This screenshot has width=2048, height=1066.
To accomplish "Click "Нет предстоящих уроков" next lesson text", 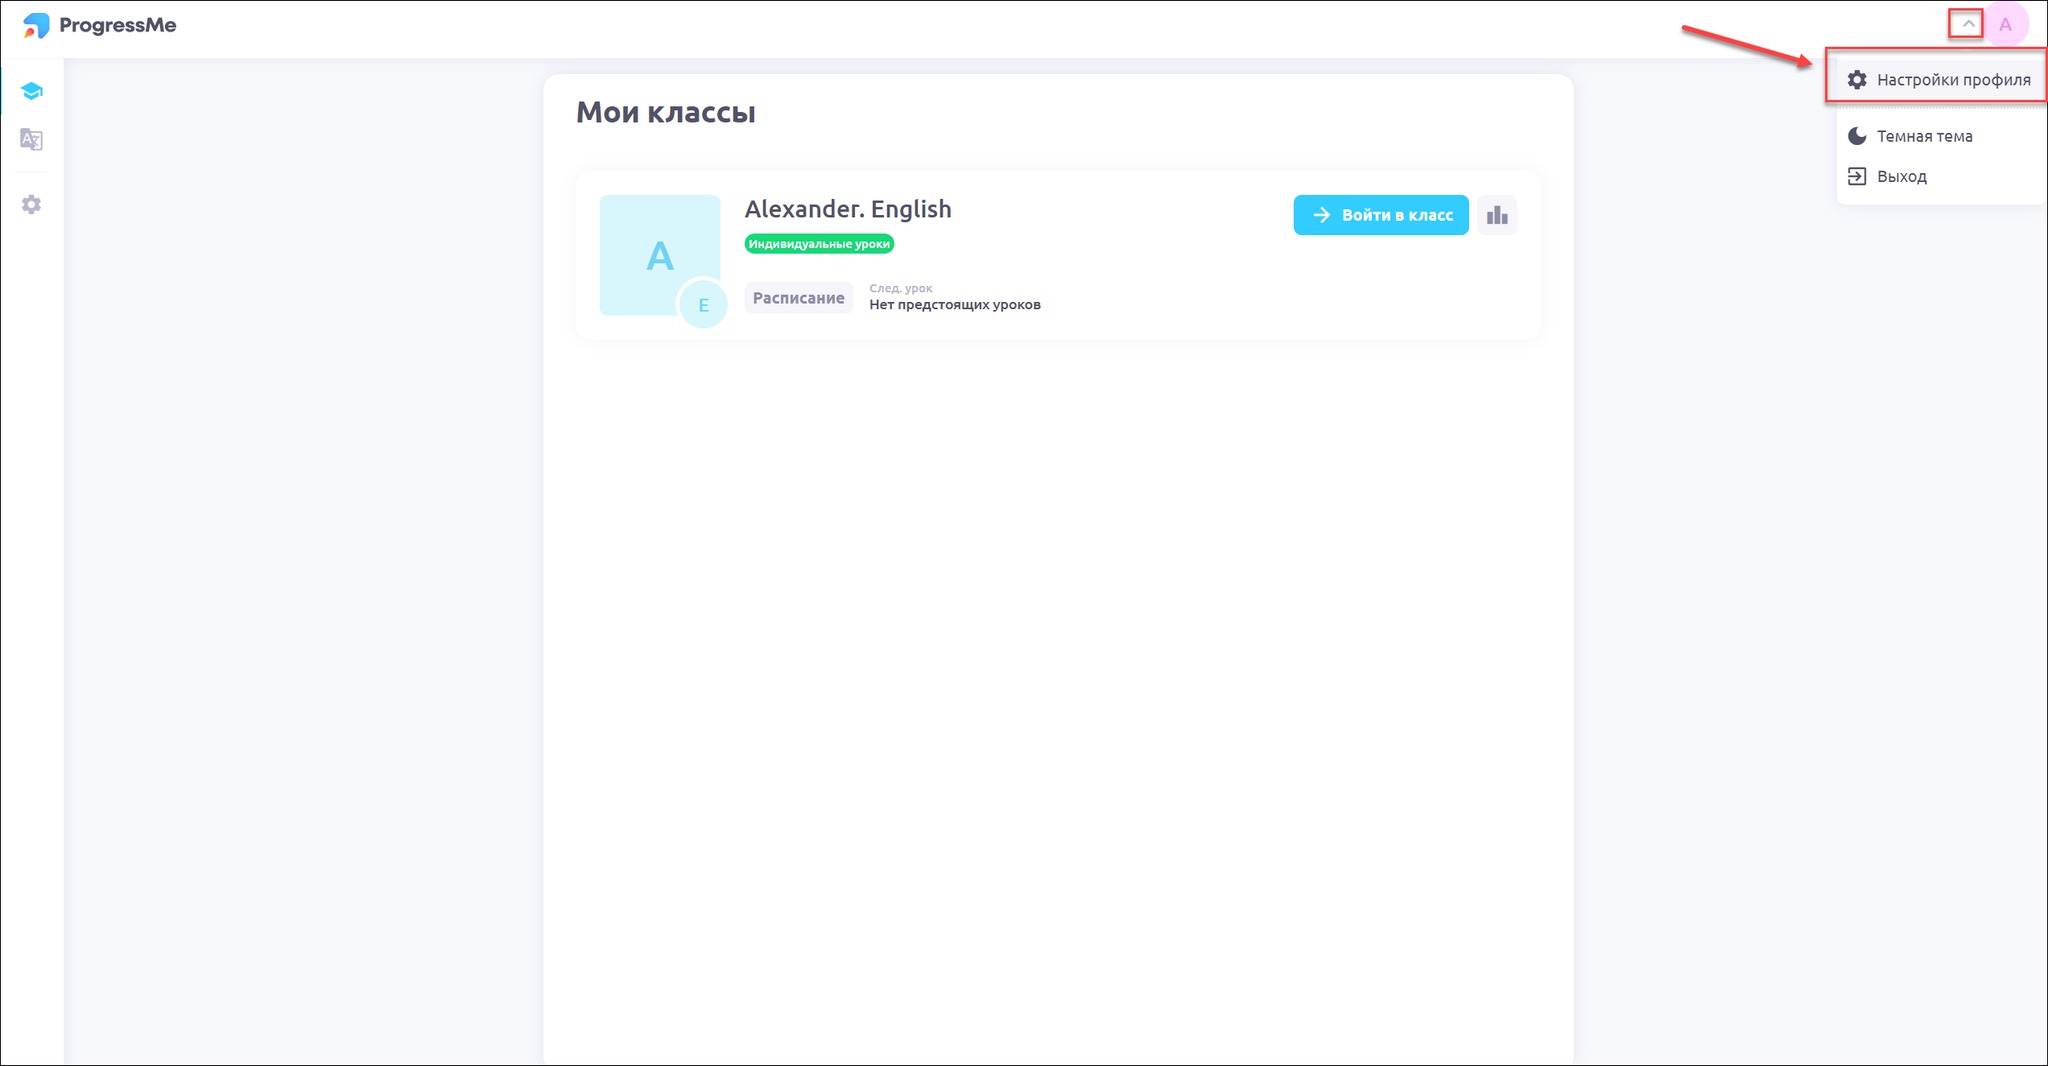I will 954,305.
